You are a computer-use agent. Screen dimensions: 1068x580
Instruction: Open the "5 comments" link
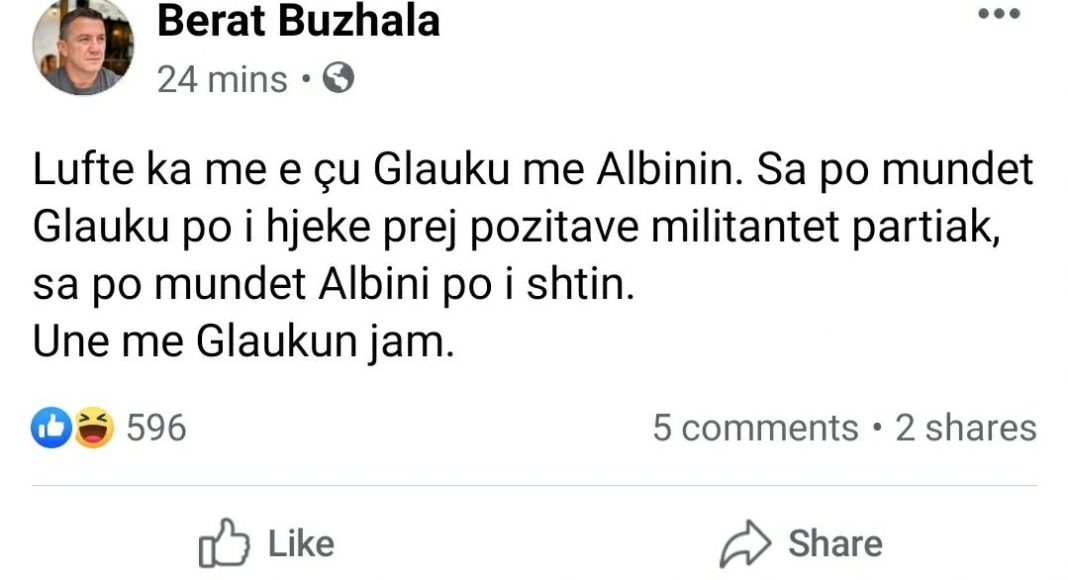755,429
